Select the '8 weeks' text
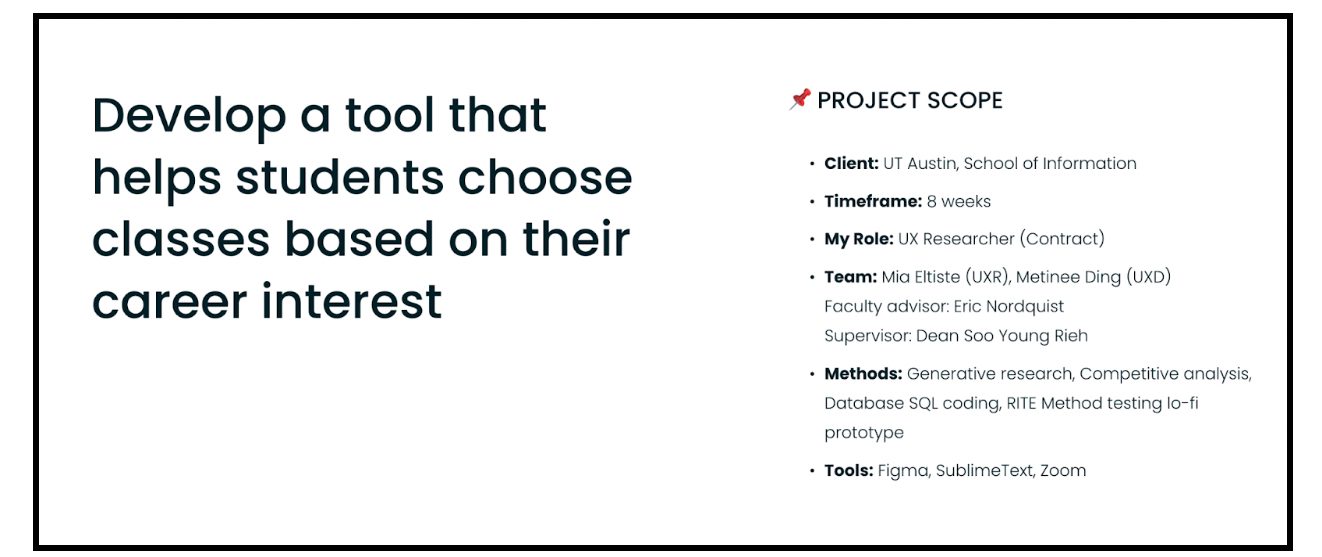The image size is (1322, 557). [x=959, y=201]
